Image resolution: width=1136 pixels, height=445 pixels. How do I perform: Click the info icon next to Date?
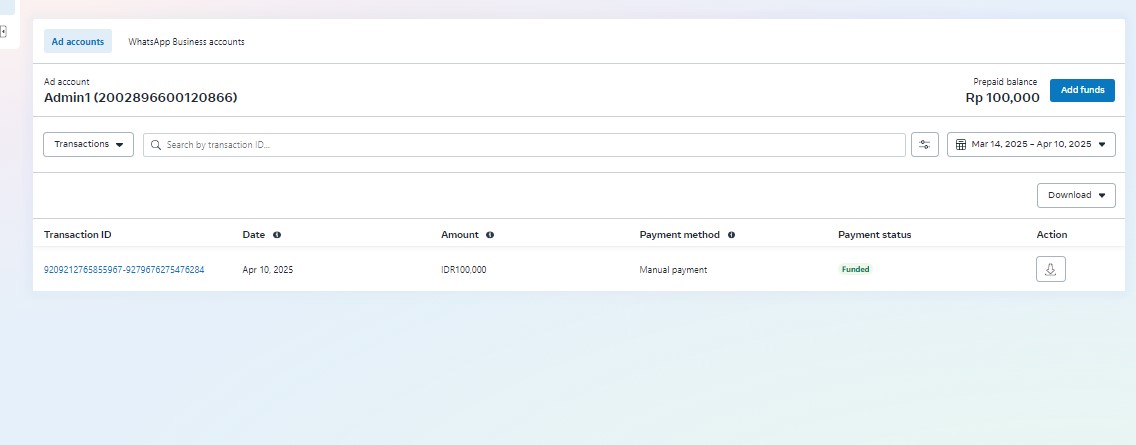point(277,235)
